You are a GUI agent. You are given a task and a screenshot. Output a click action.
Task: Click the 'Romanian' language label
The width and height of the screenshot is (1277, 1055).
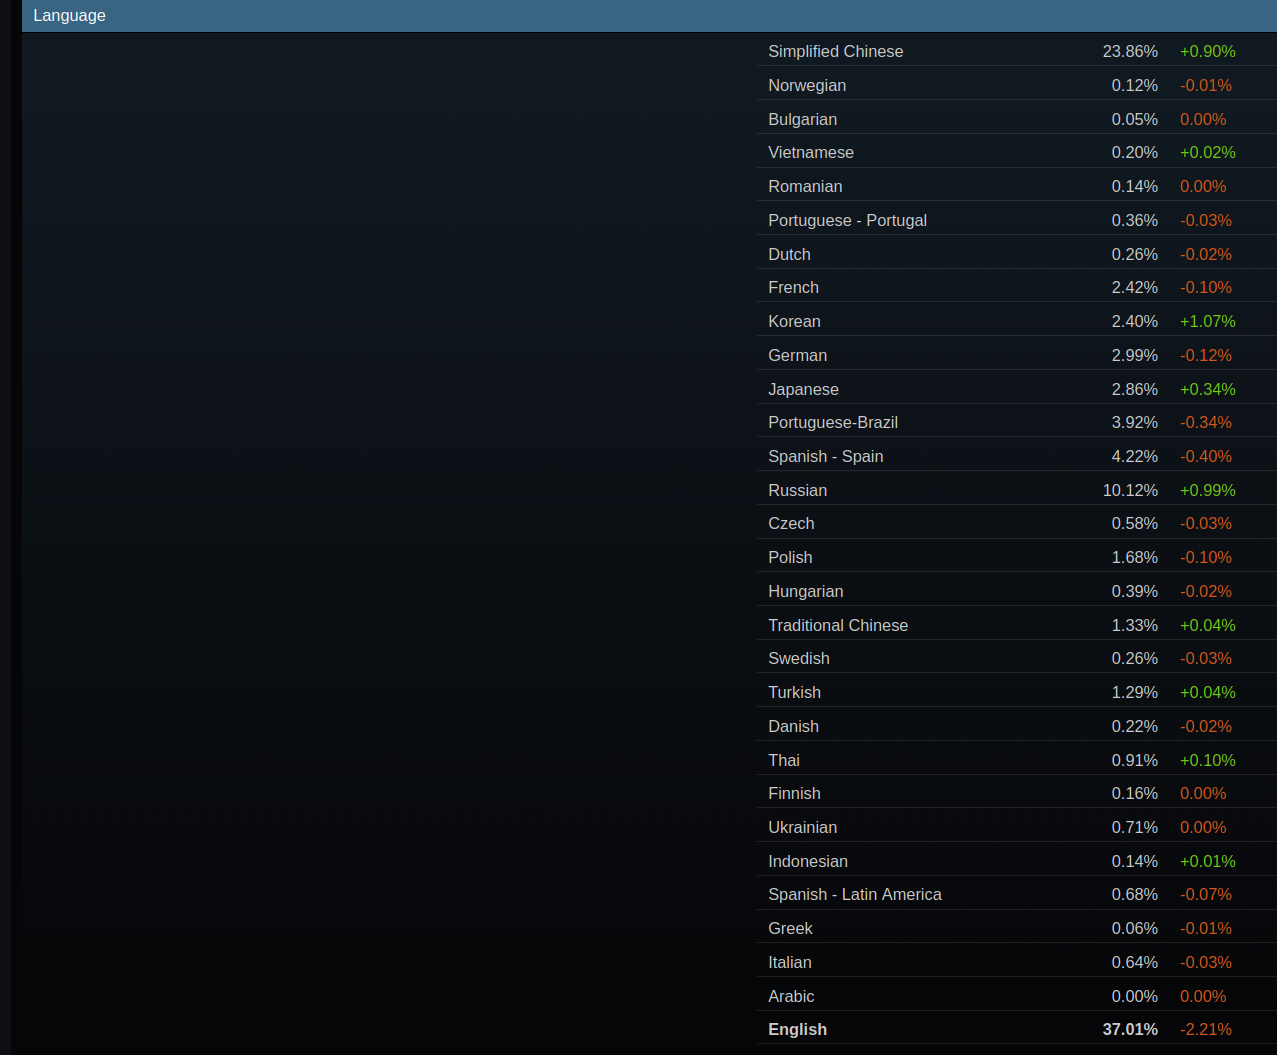click(805, 186)
